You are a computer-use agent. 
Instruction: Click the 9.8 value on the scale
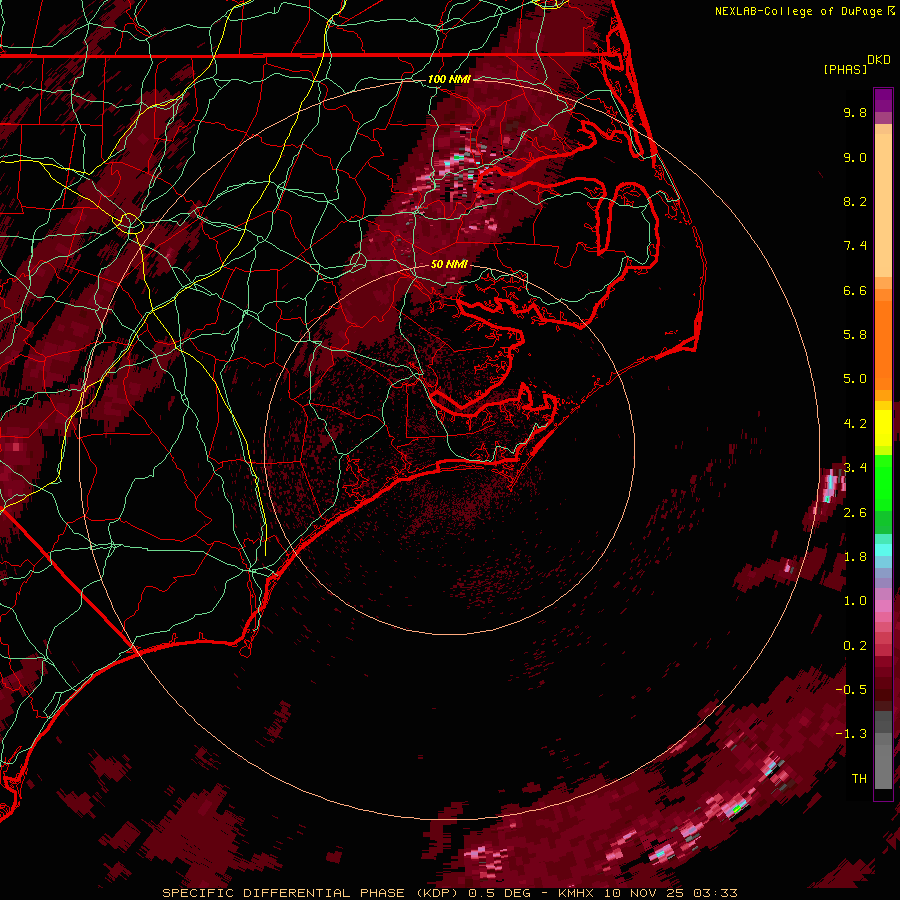pos(855,112)
